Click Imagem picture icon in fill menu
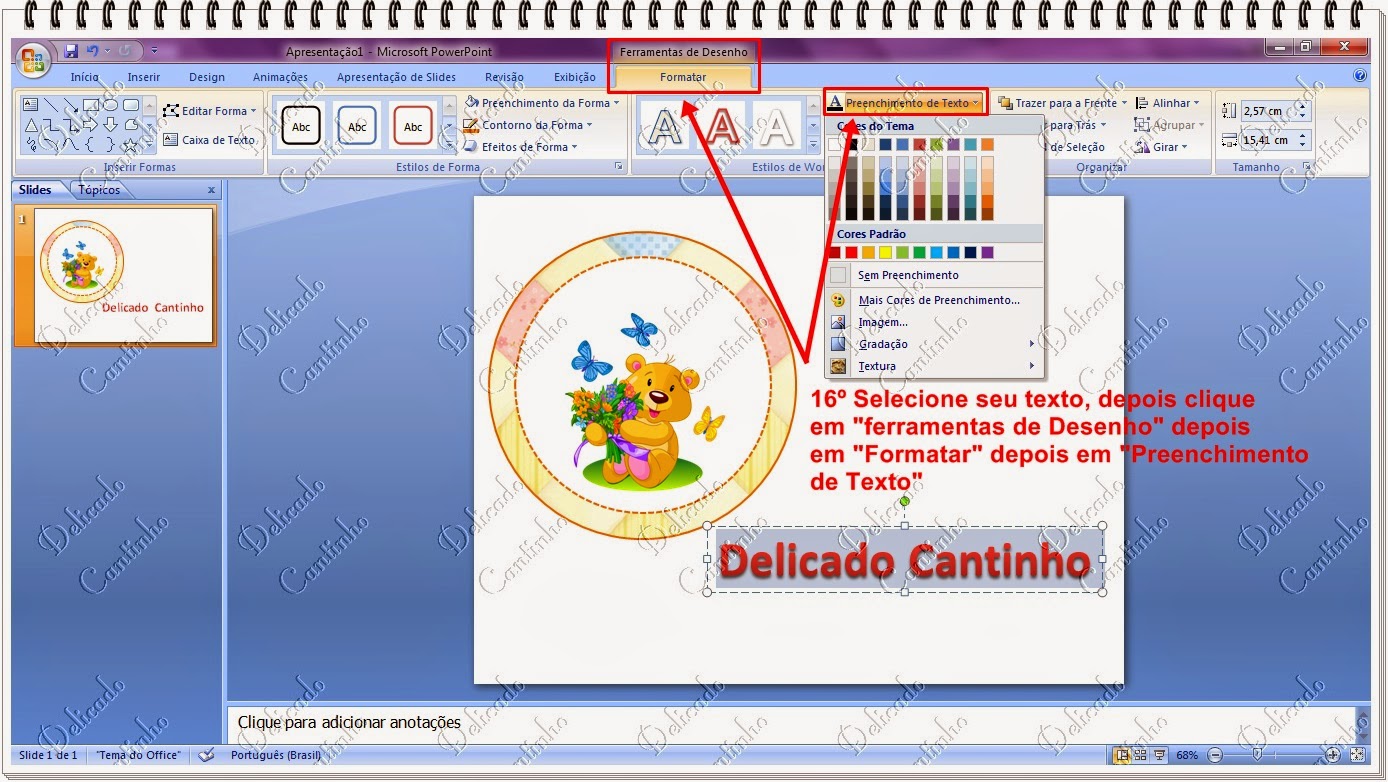 (838, 322)
